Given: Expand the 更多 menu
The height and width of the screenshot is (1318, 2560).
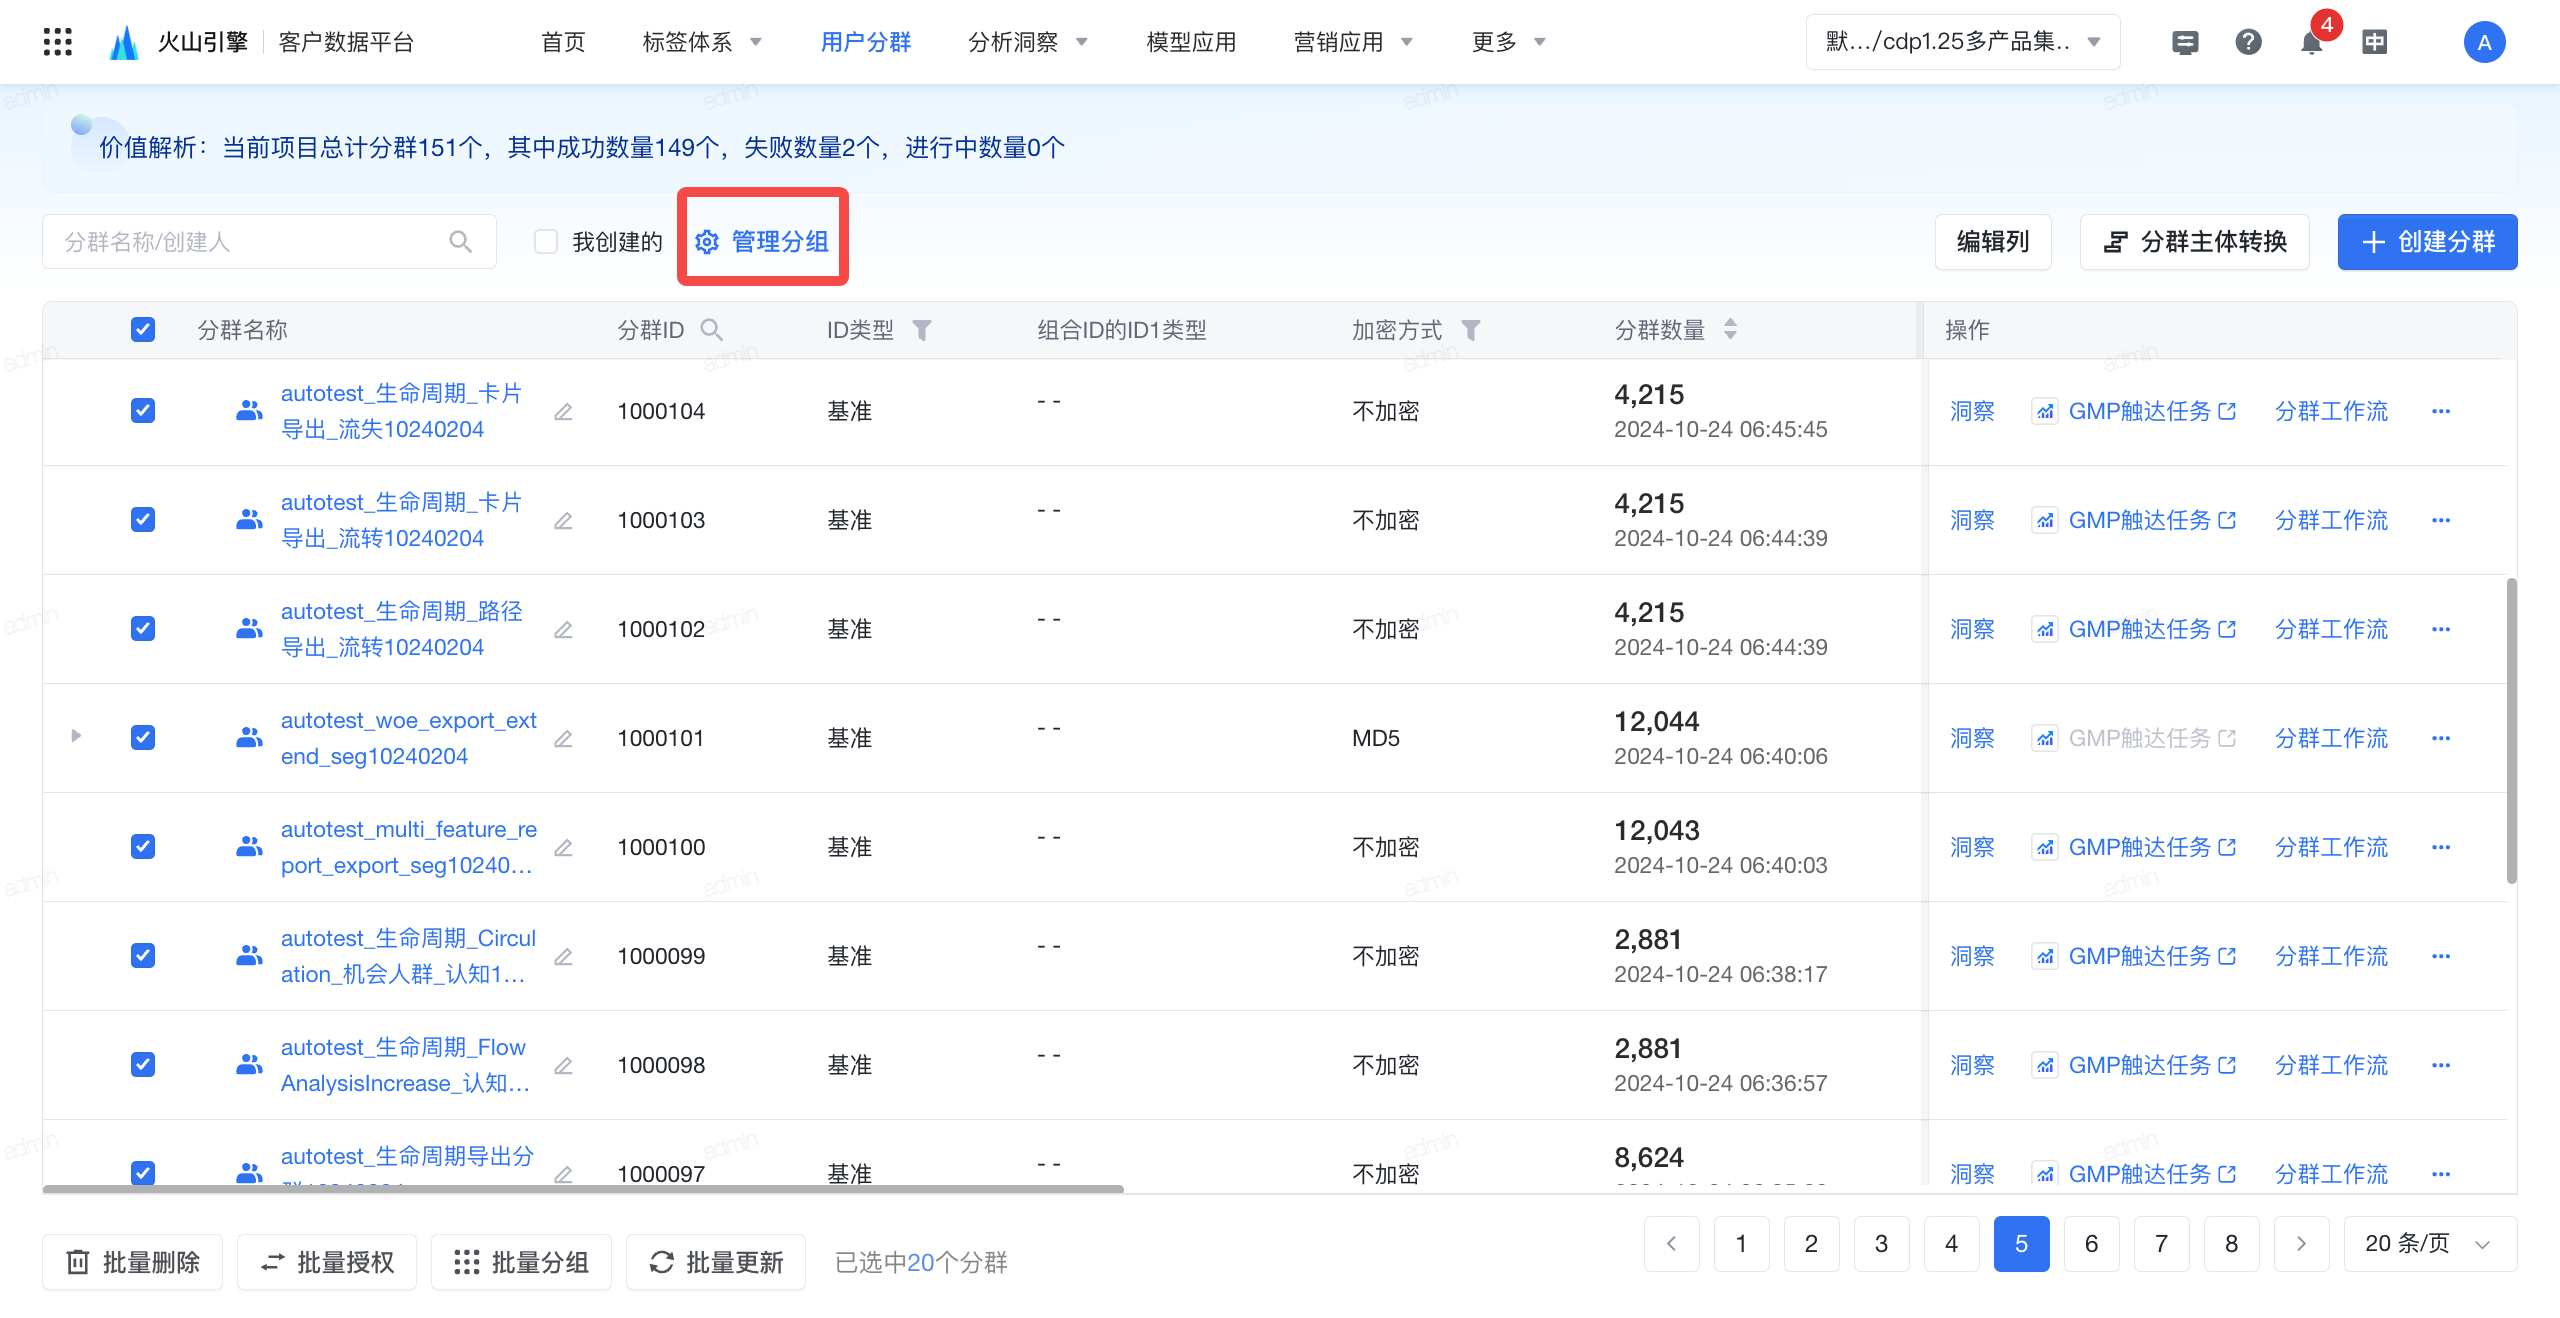Looking at the screenshot, I should coord(1509,42).
